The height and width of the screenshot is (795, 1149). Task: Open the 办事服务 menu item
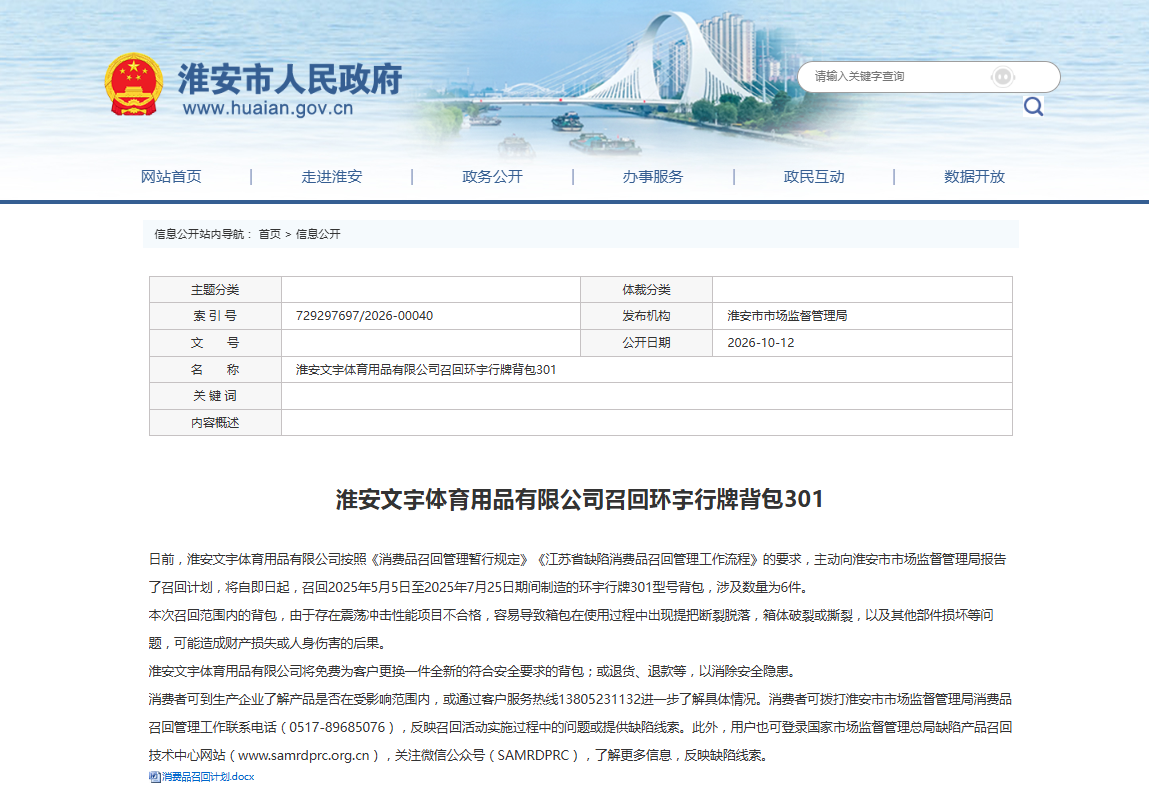click(653, 177)
